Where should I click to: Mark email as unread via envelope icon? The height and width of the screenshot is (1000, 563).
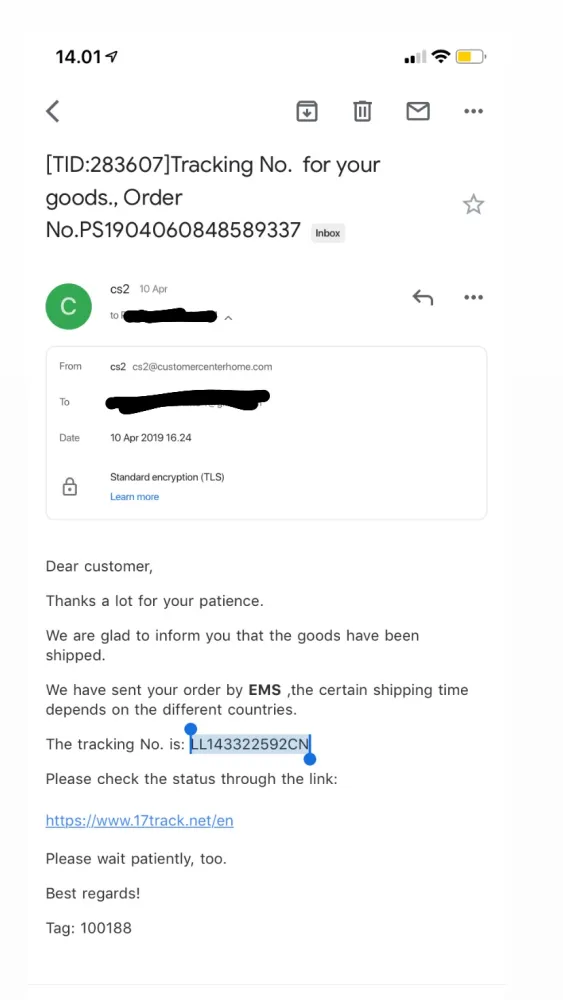point(418,111)
